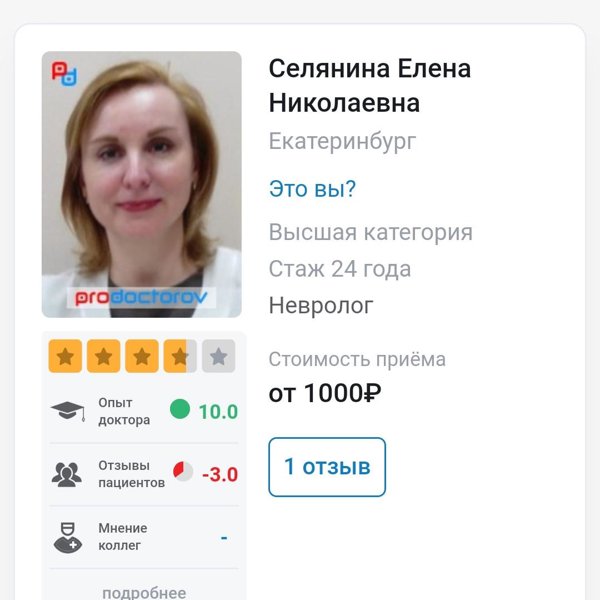Click the graduation cap icon
Screen dimensions: 600x600
coord(68,411)
